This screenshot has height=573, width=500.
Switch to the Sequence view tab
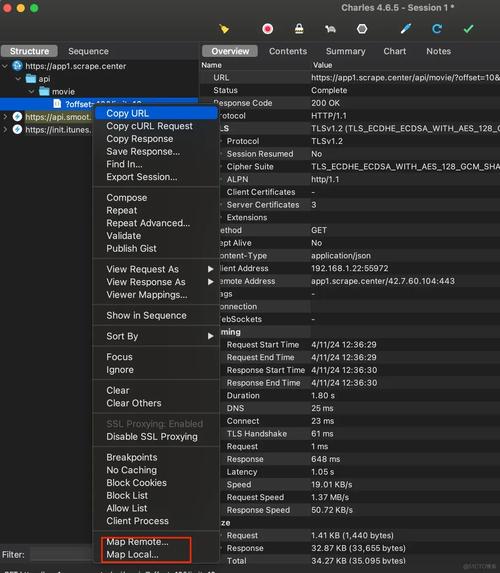88,51
